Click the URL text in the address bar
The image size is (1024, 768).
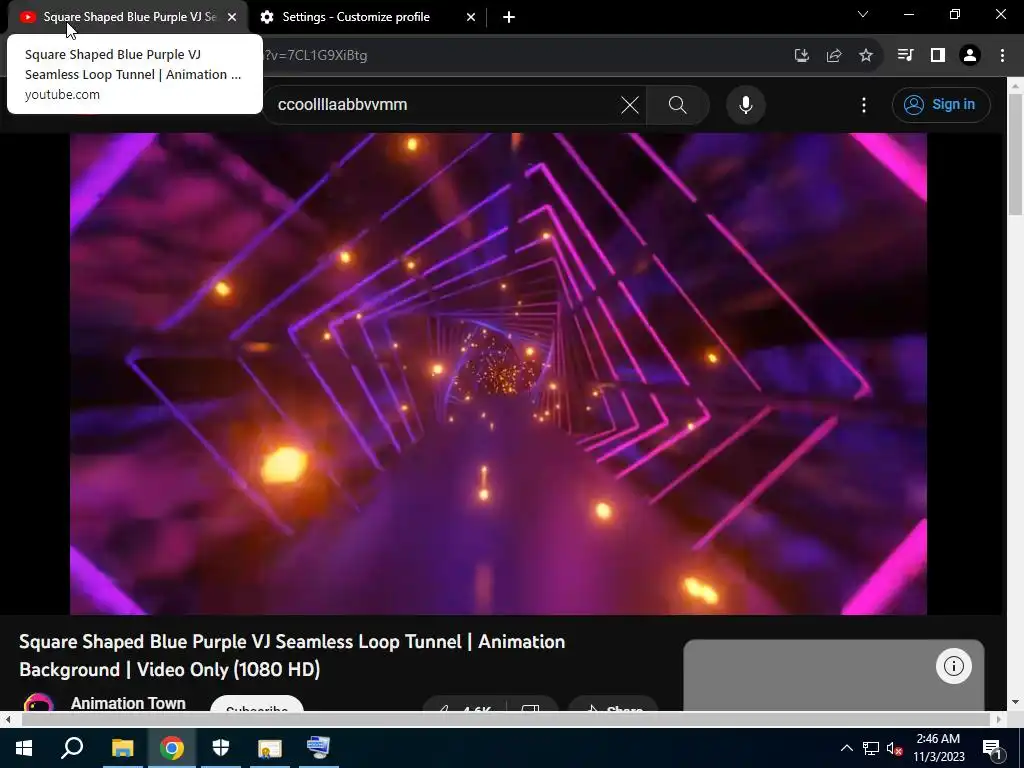click(315, 56)
